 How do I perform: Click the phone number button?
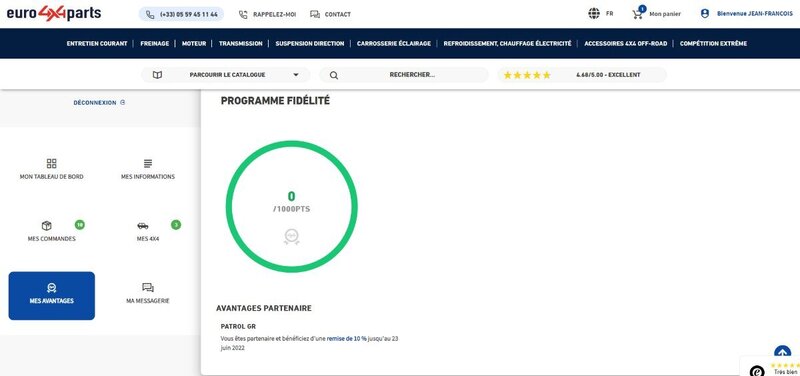coord(182,14)
